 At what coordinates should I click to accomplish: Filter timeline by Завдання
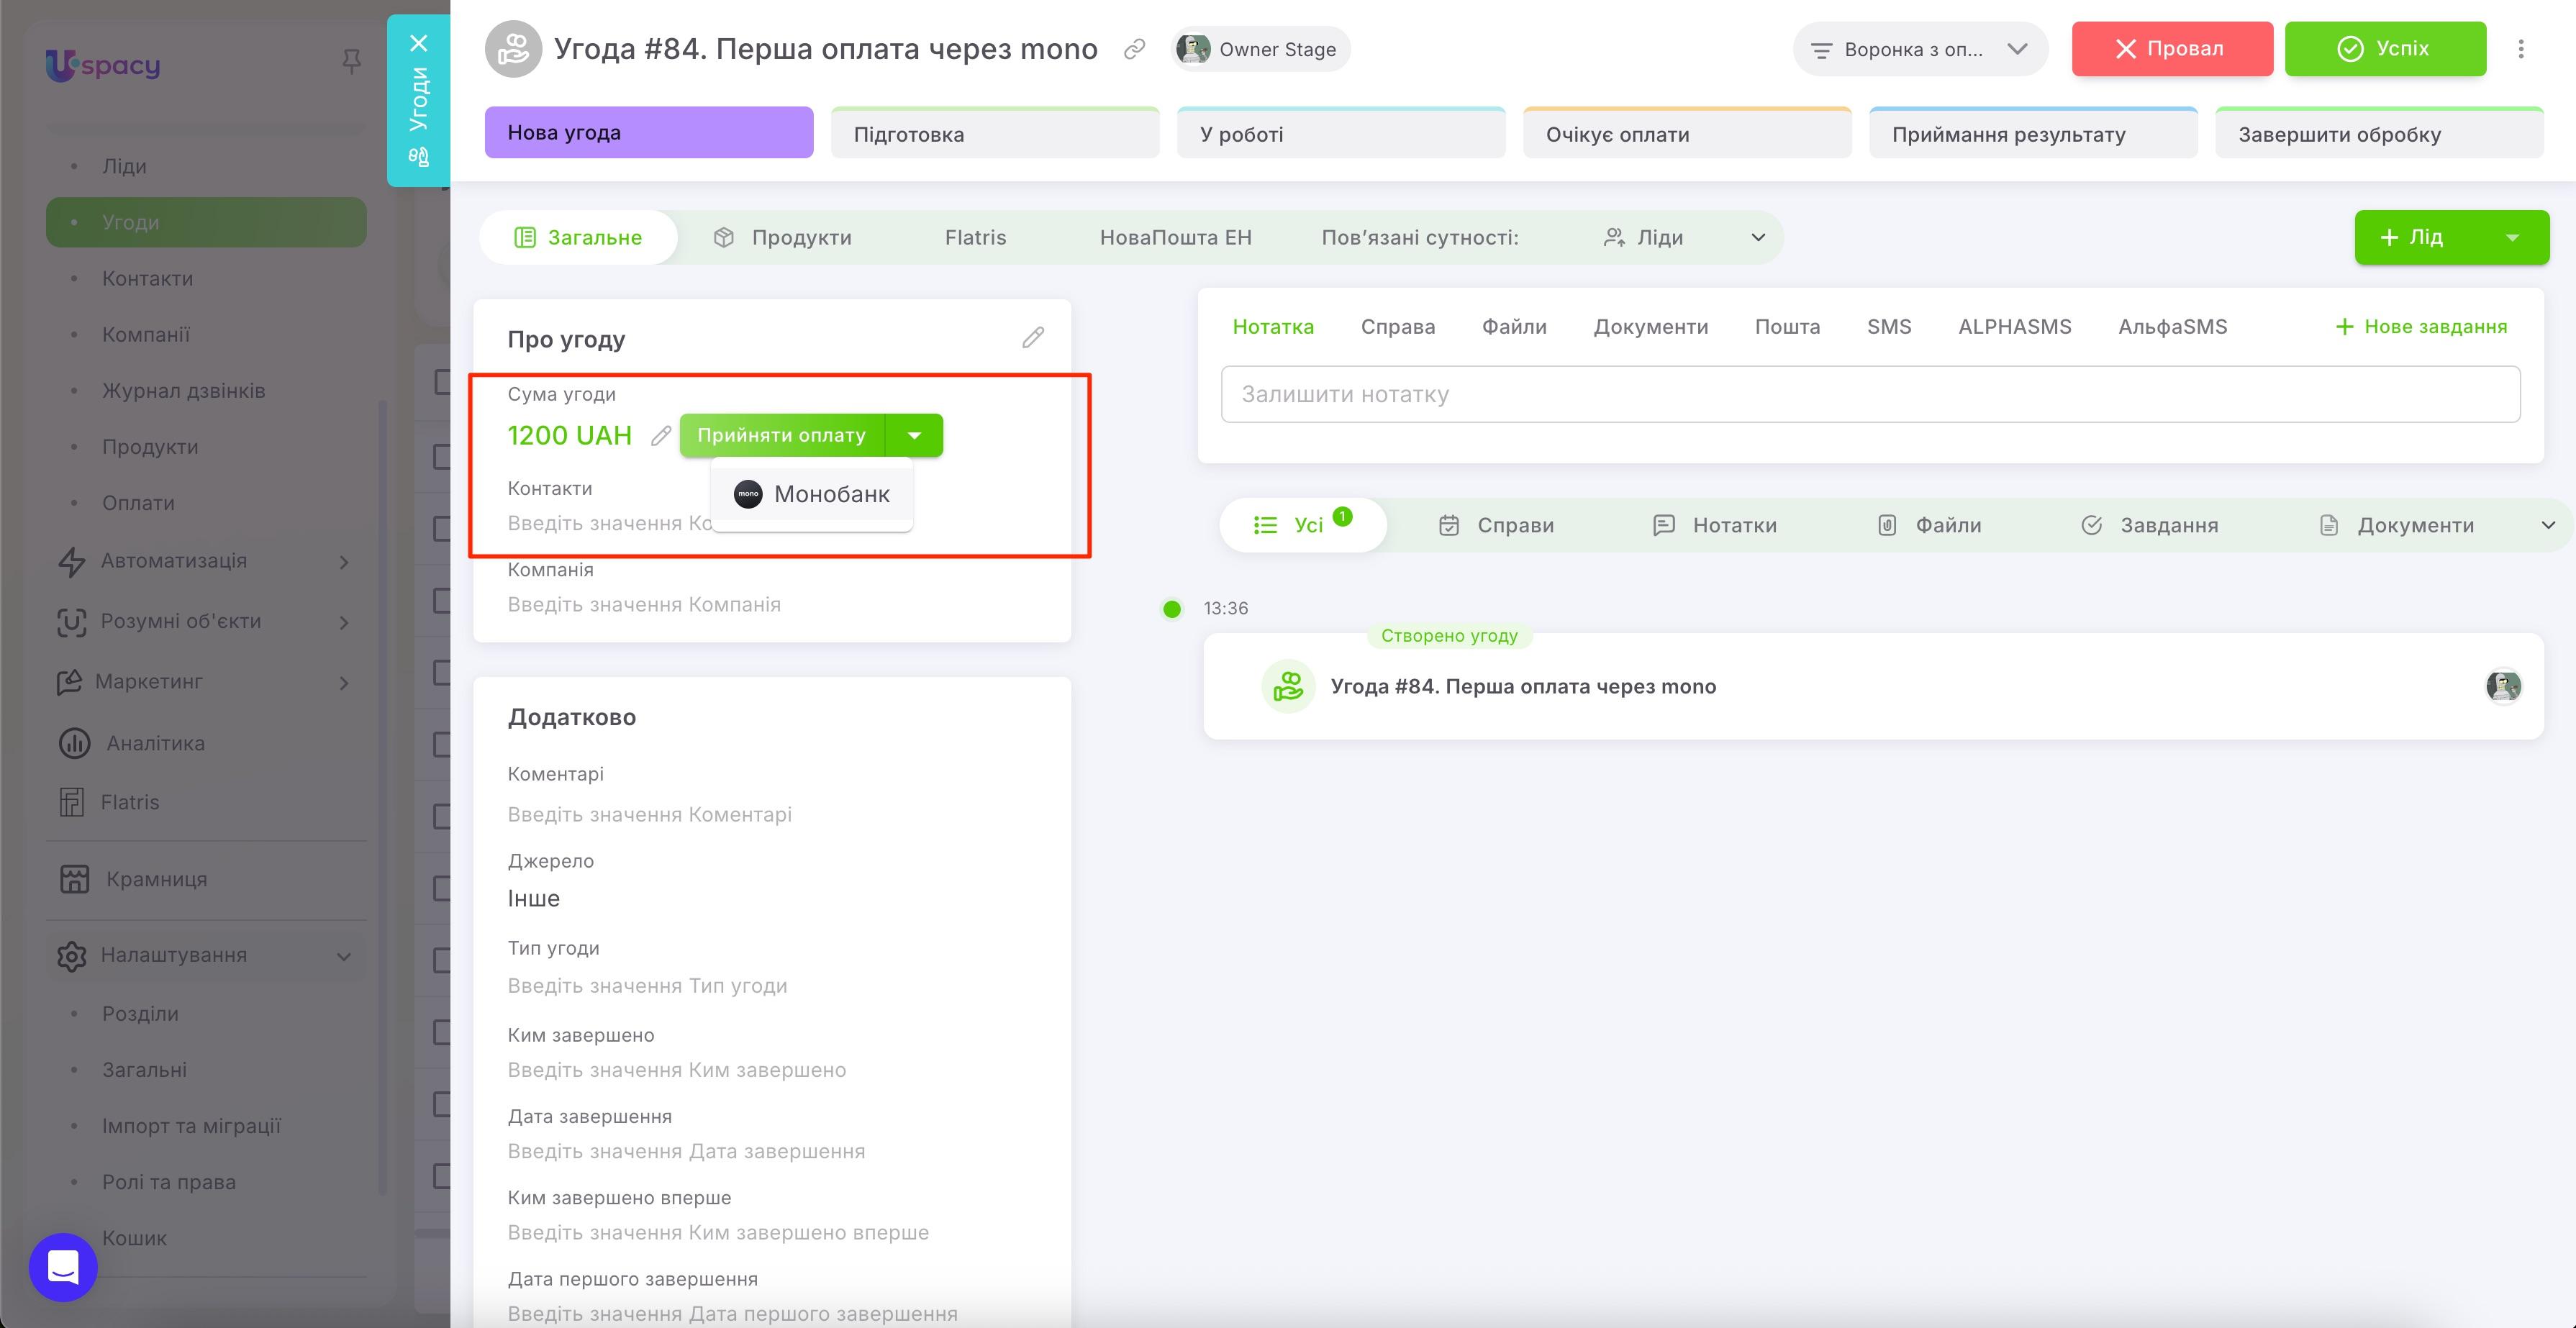pos(2150,525)
